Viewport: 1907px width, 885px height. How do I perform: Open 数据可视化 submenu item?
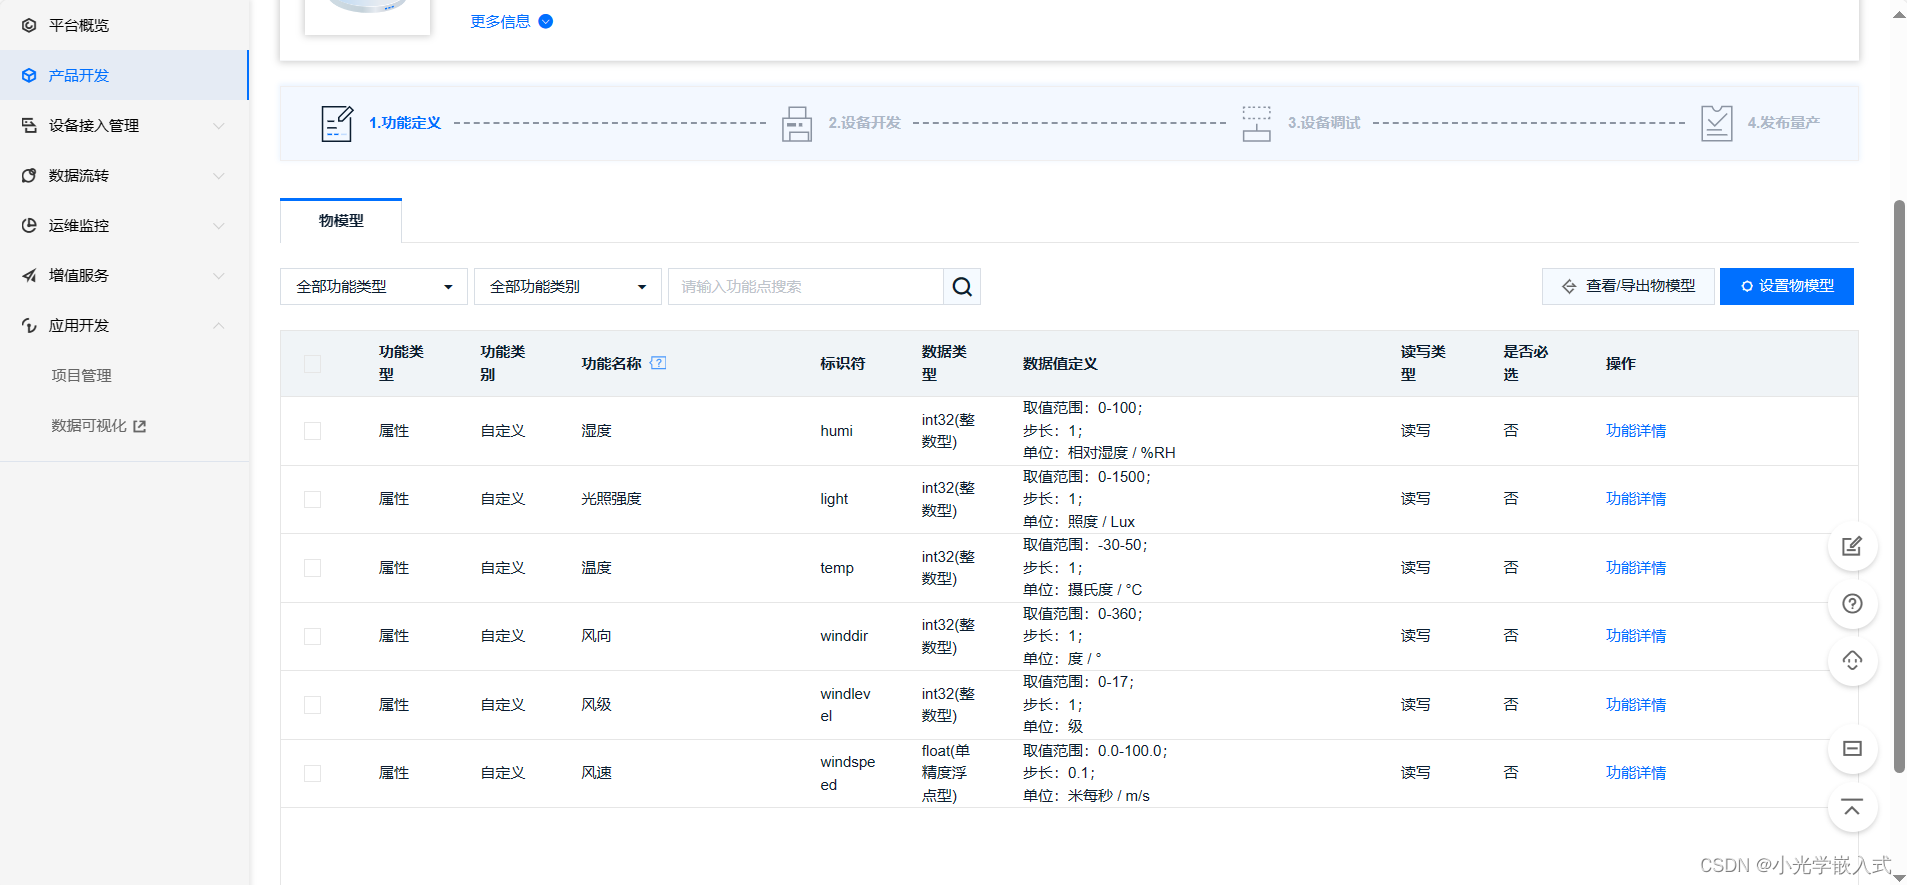(89, 425)
